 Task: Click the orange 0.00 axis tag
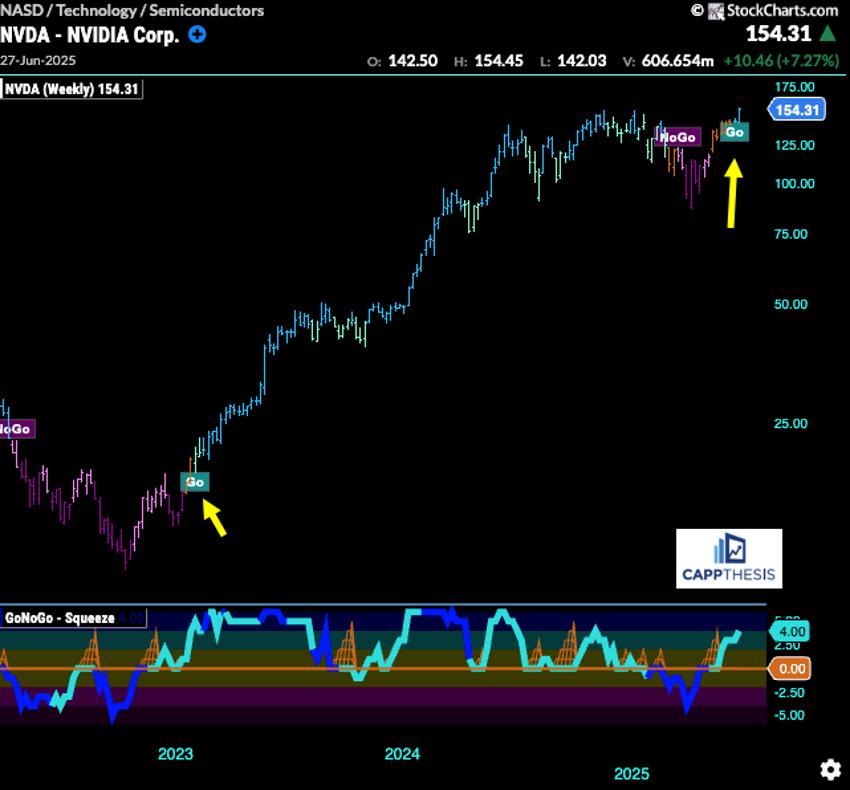click(x=790, y=669)
